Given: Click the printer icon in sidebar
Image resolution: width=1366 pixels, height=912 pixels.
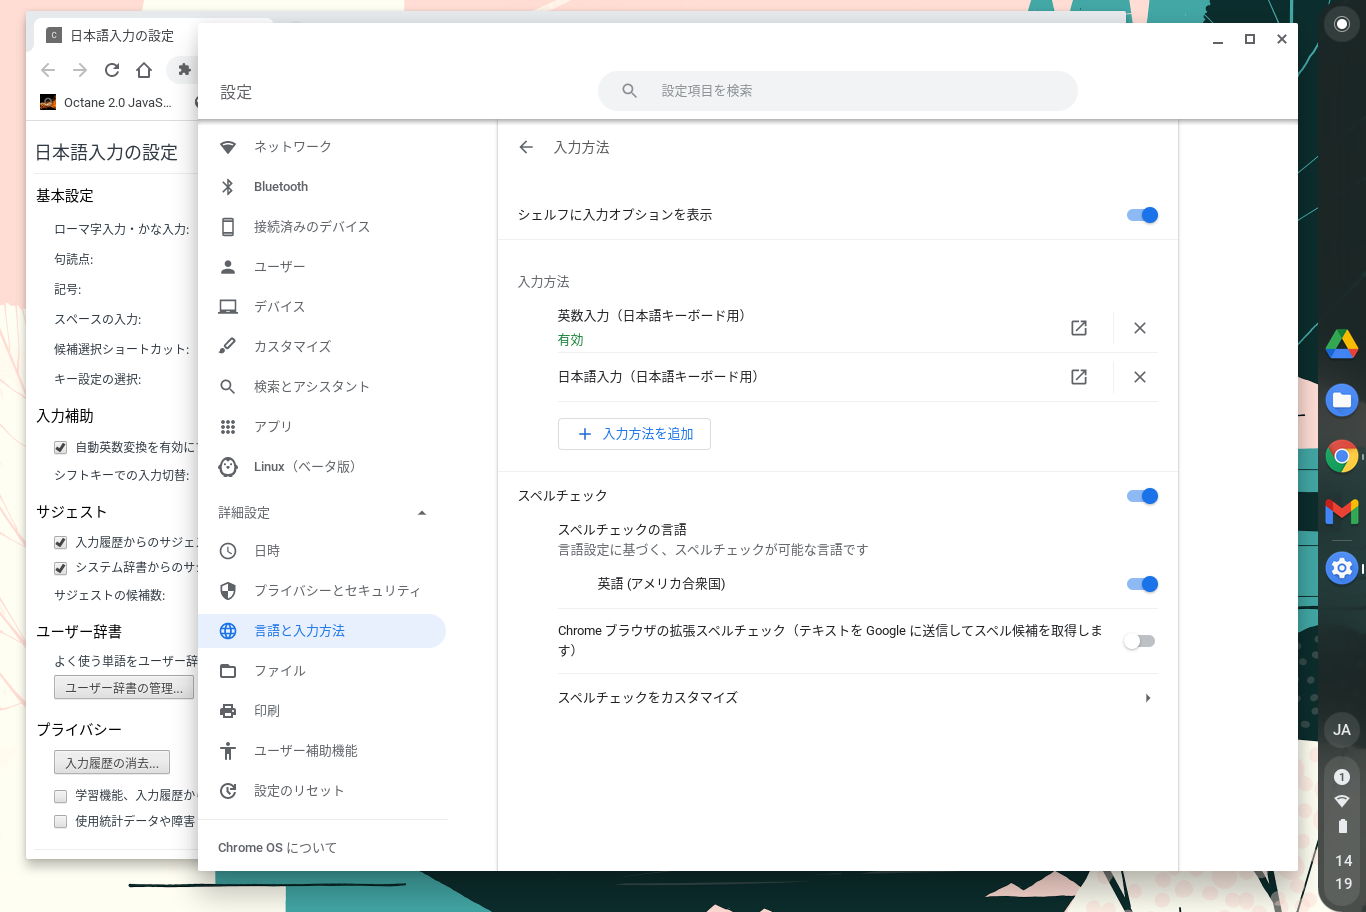Looking at the screenshot, I should pos(228,711).
